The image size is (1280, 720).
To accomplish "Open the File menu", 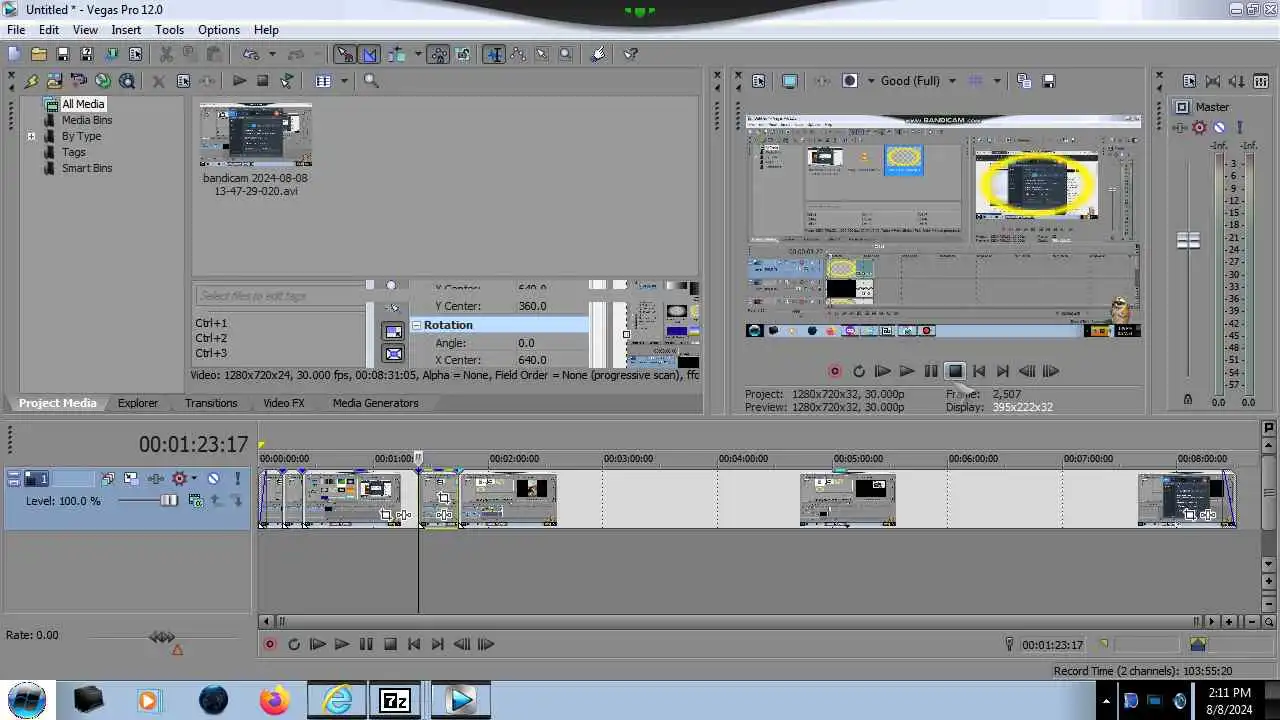I will 16,30.
